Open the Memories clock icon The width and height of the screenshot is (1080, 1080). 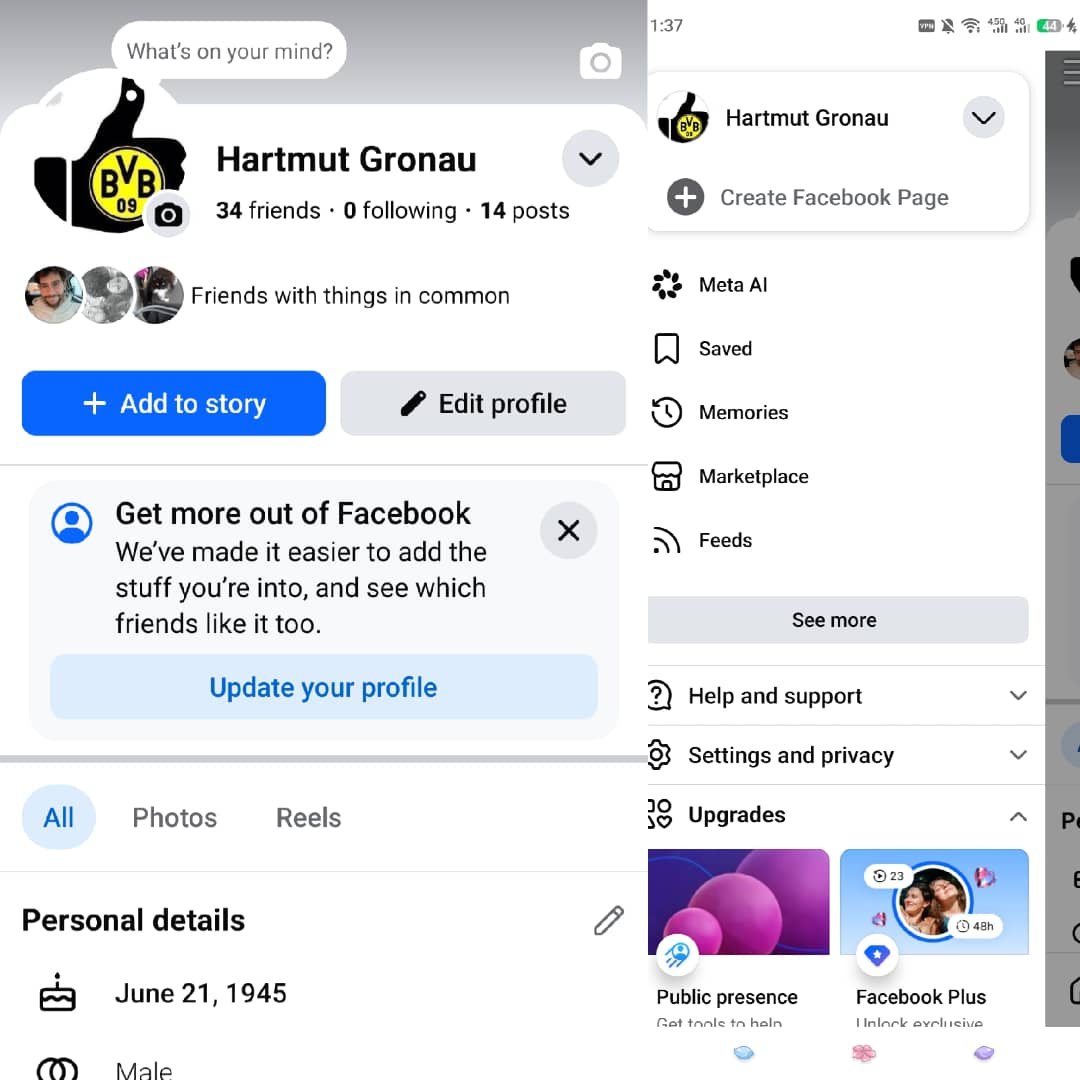click(666, 412)
